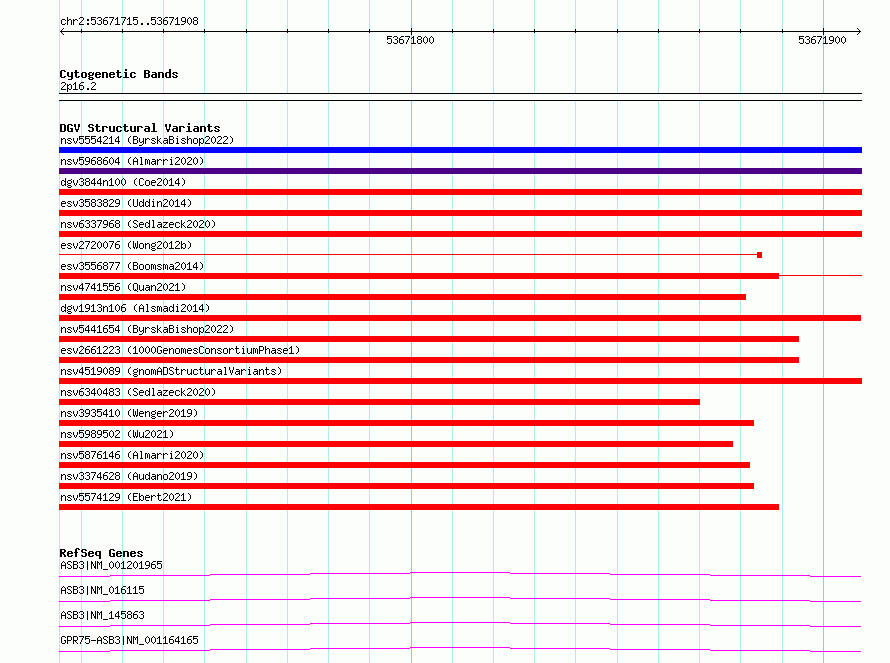Click nsv3374628 (Audano2019) label
Viewport: 890px width, 663px height.
point(129,476)
